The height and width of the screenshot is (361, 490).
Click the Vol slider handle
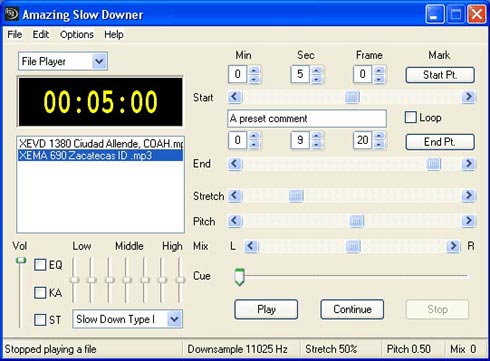[x=21, y=260]
